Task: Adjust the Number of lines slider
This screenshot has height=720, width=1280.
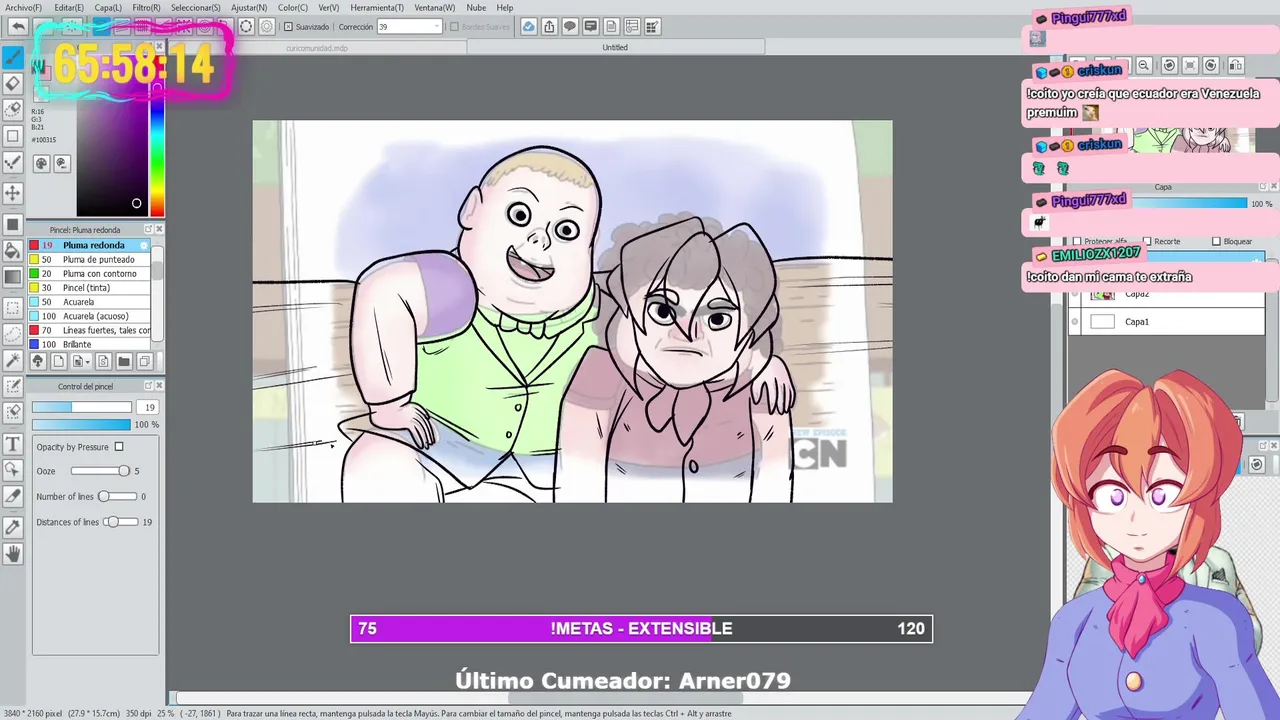Action: [x=117, y=496]
